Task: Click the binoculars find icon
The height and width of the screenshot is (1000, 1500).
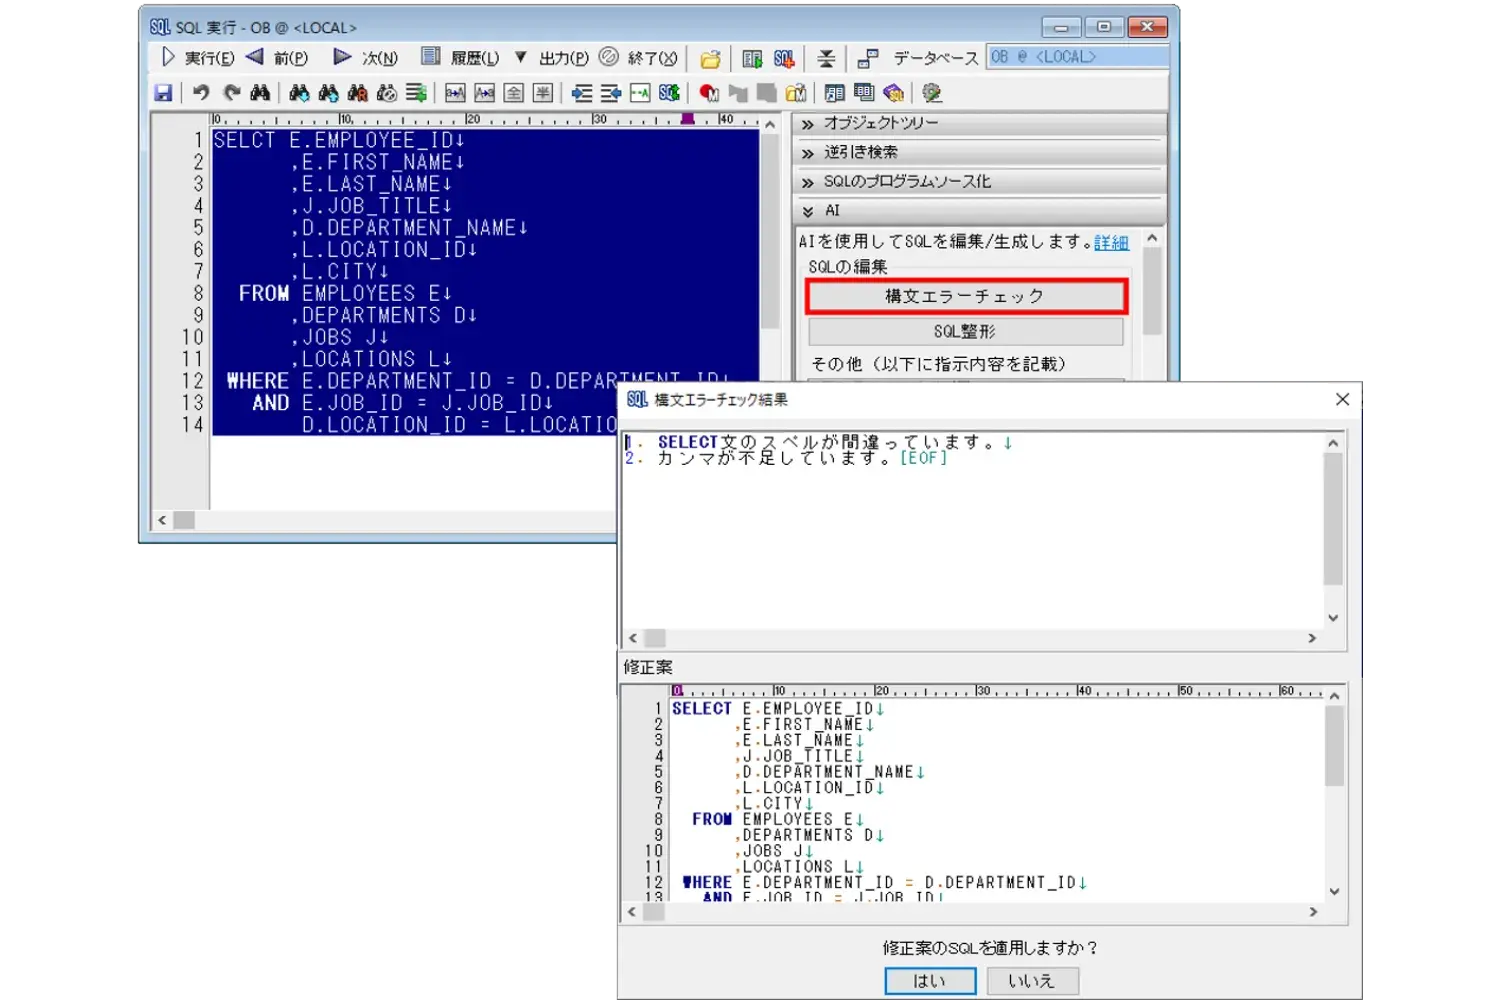Action: [260, 93]
